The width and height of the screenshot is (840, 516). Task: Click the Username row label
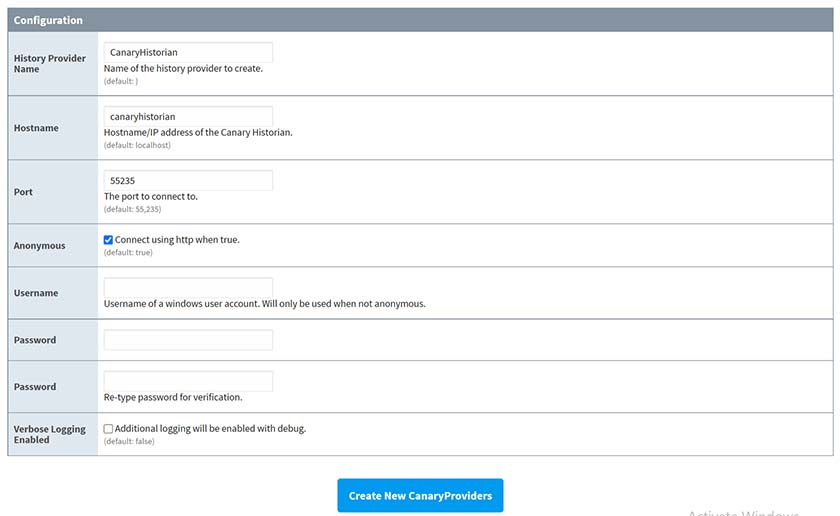click(x=36, y=293)
